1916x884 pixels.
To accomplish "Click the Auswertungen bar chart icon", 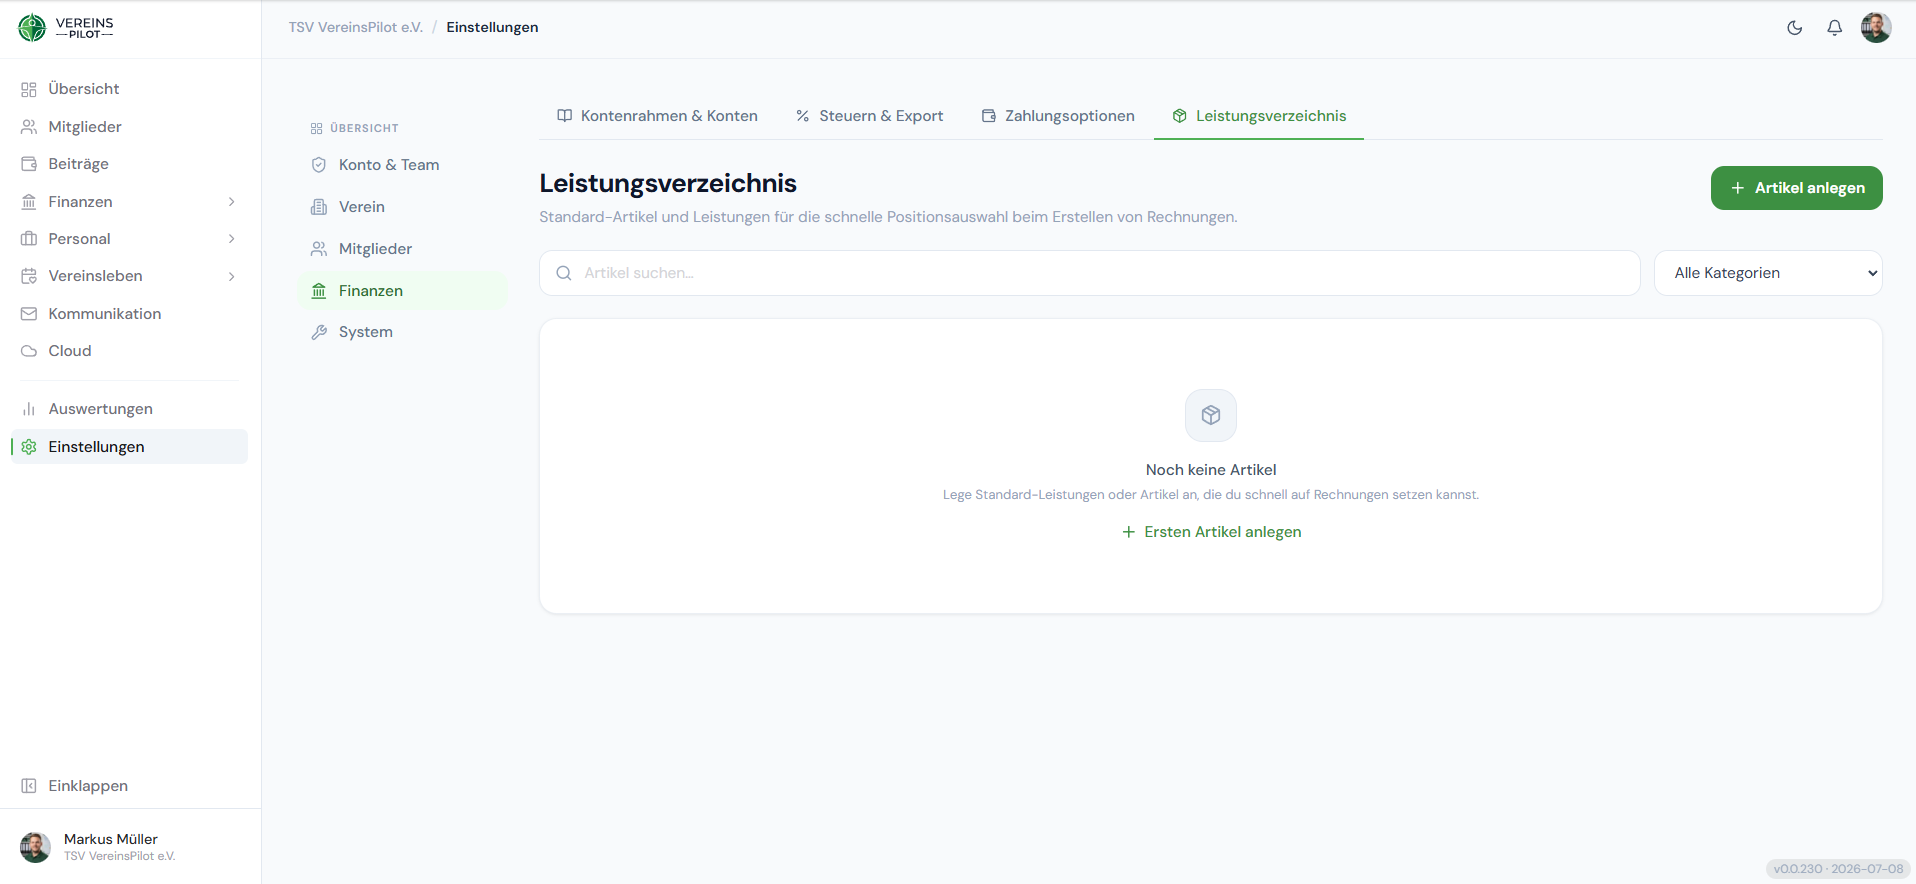I will (x=29, y=409).
